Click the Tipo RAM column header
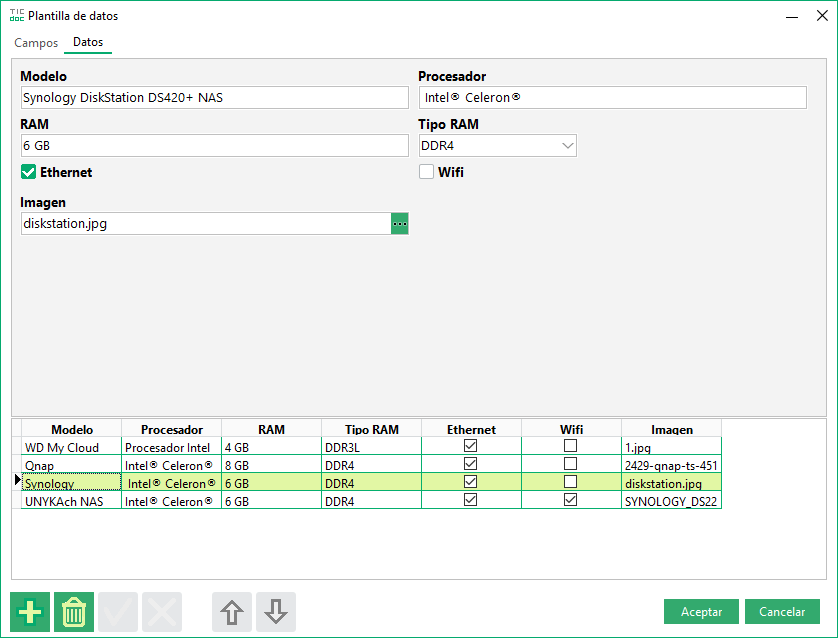 pos(371,429)
